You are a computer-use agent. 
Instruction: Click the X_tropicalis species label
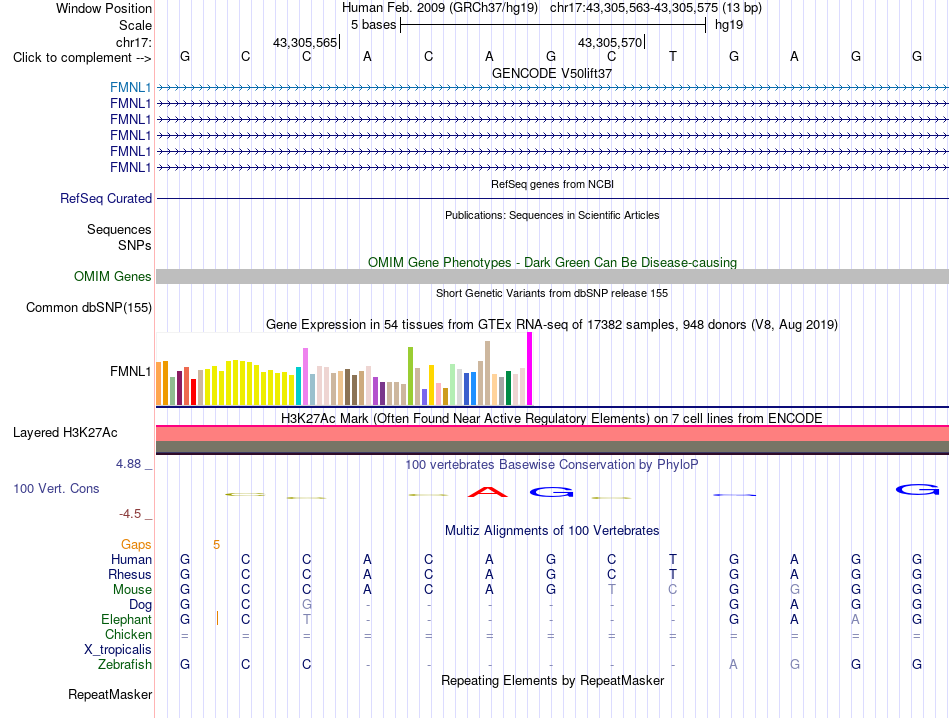click(118, 650)
